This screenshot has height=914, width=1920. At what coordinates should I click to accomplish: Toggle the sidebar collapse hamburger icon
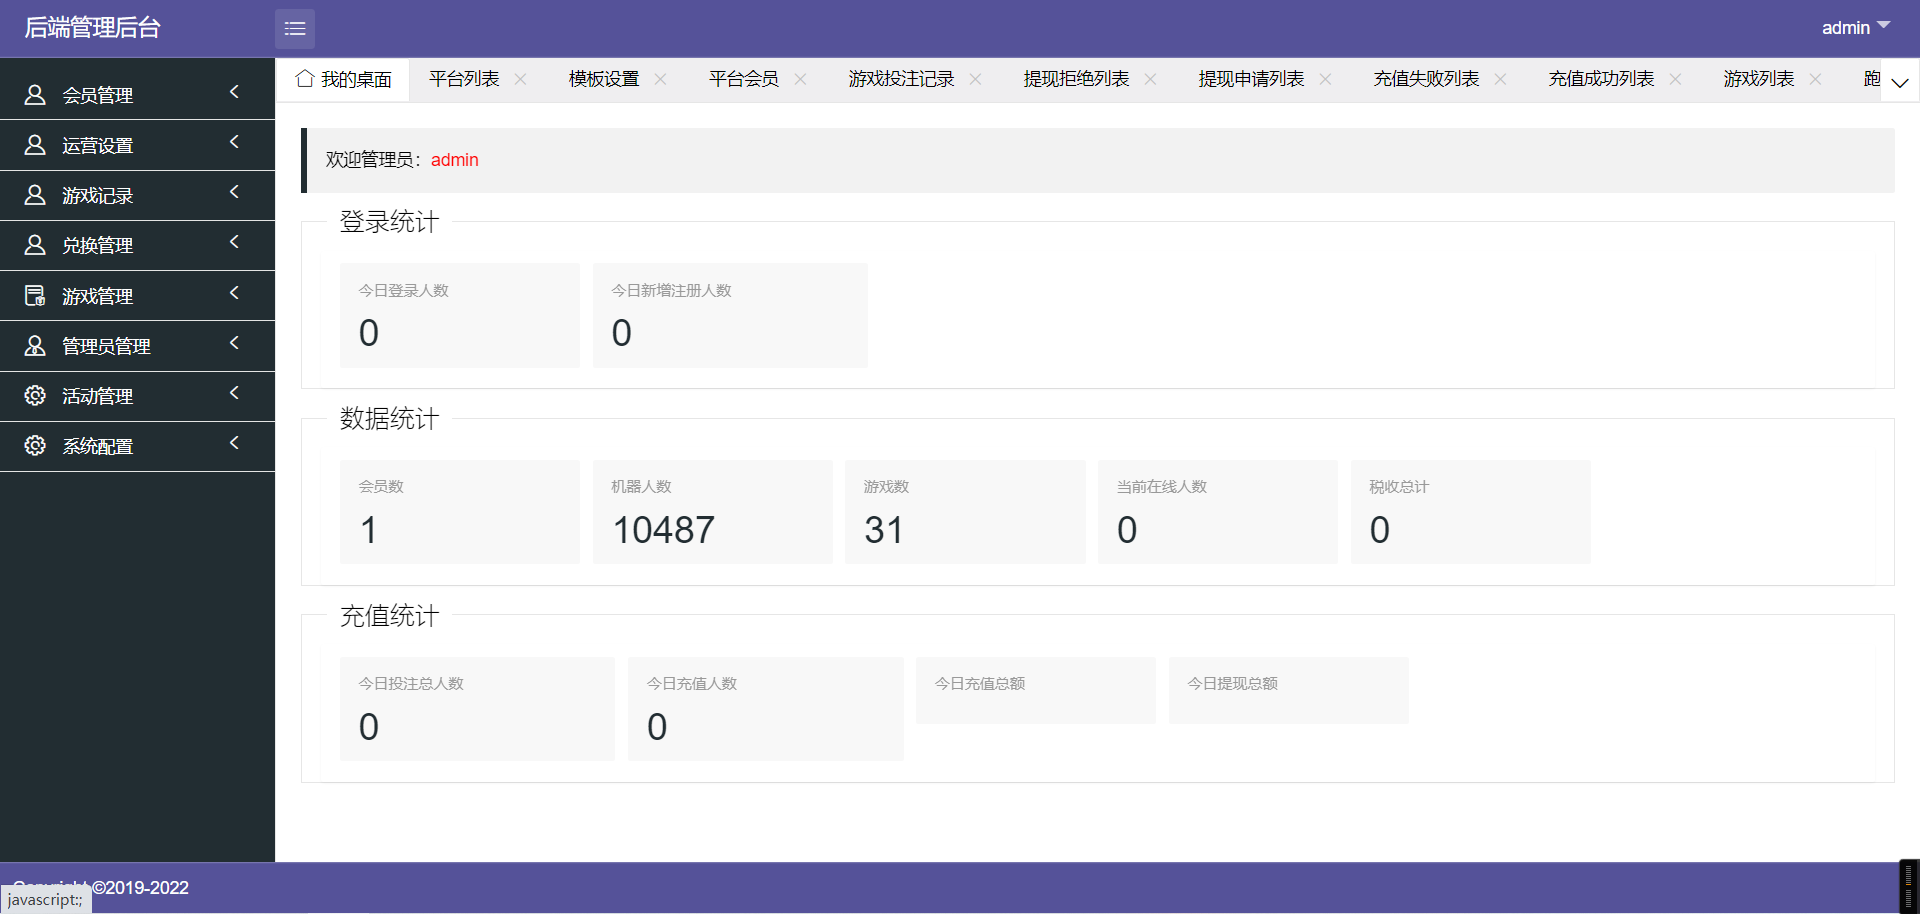click(295, 29)
